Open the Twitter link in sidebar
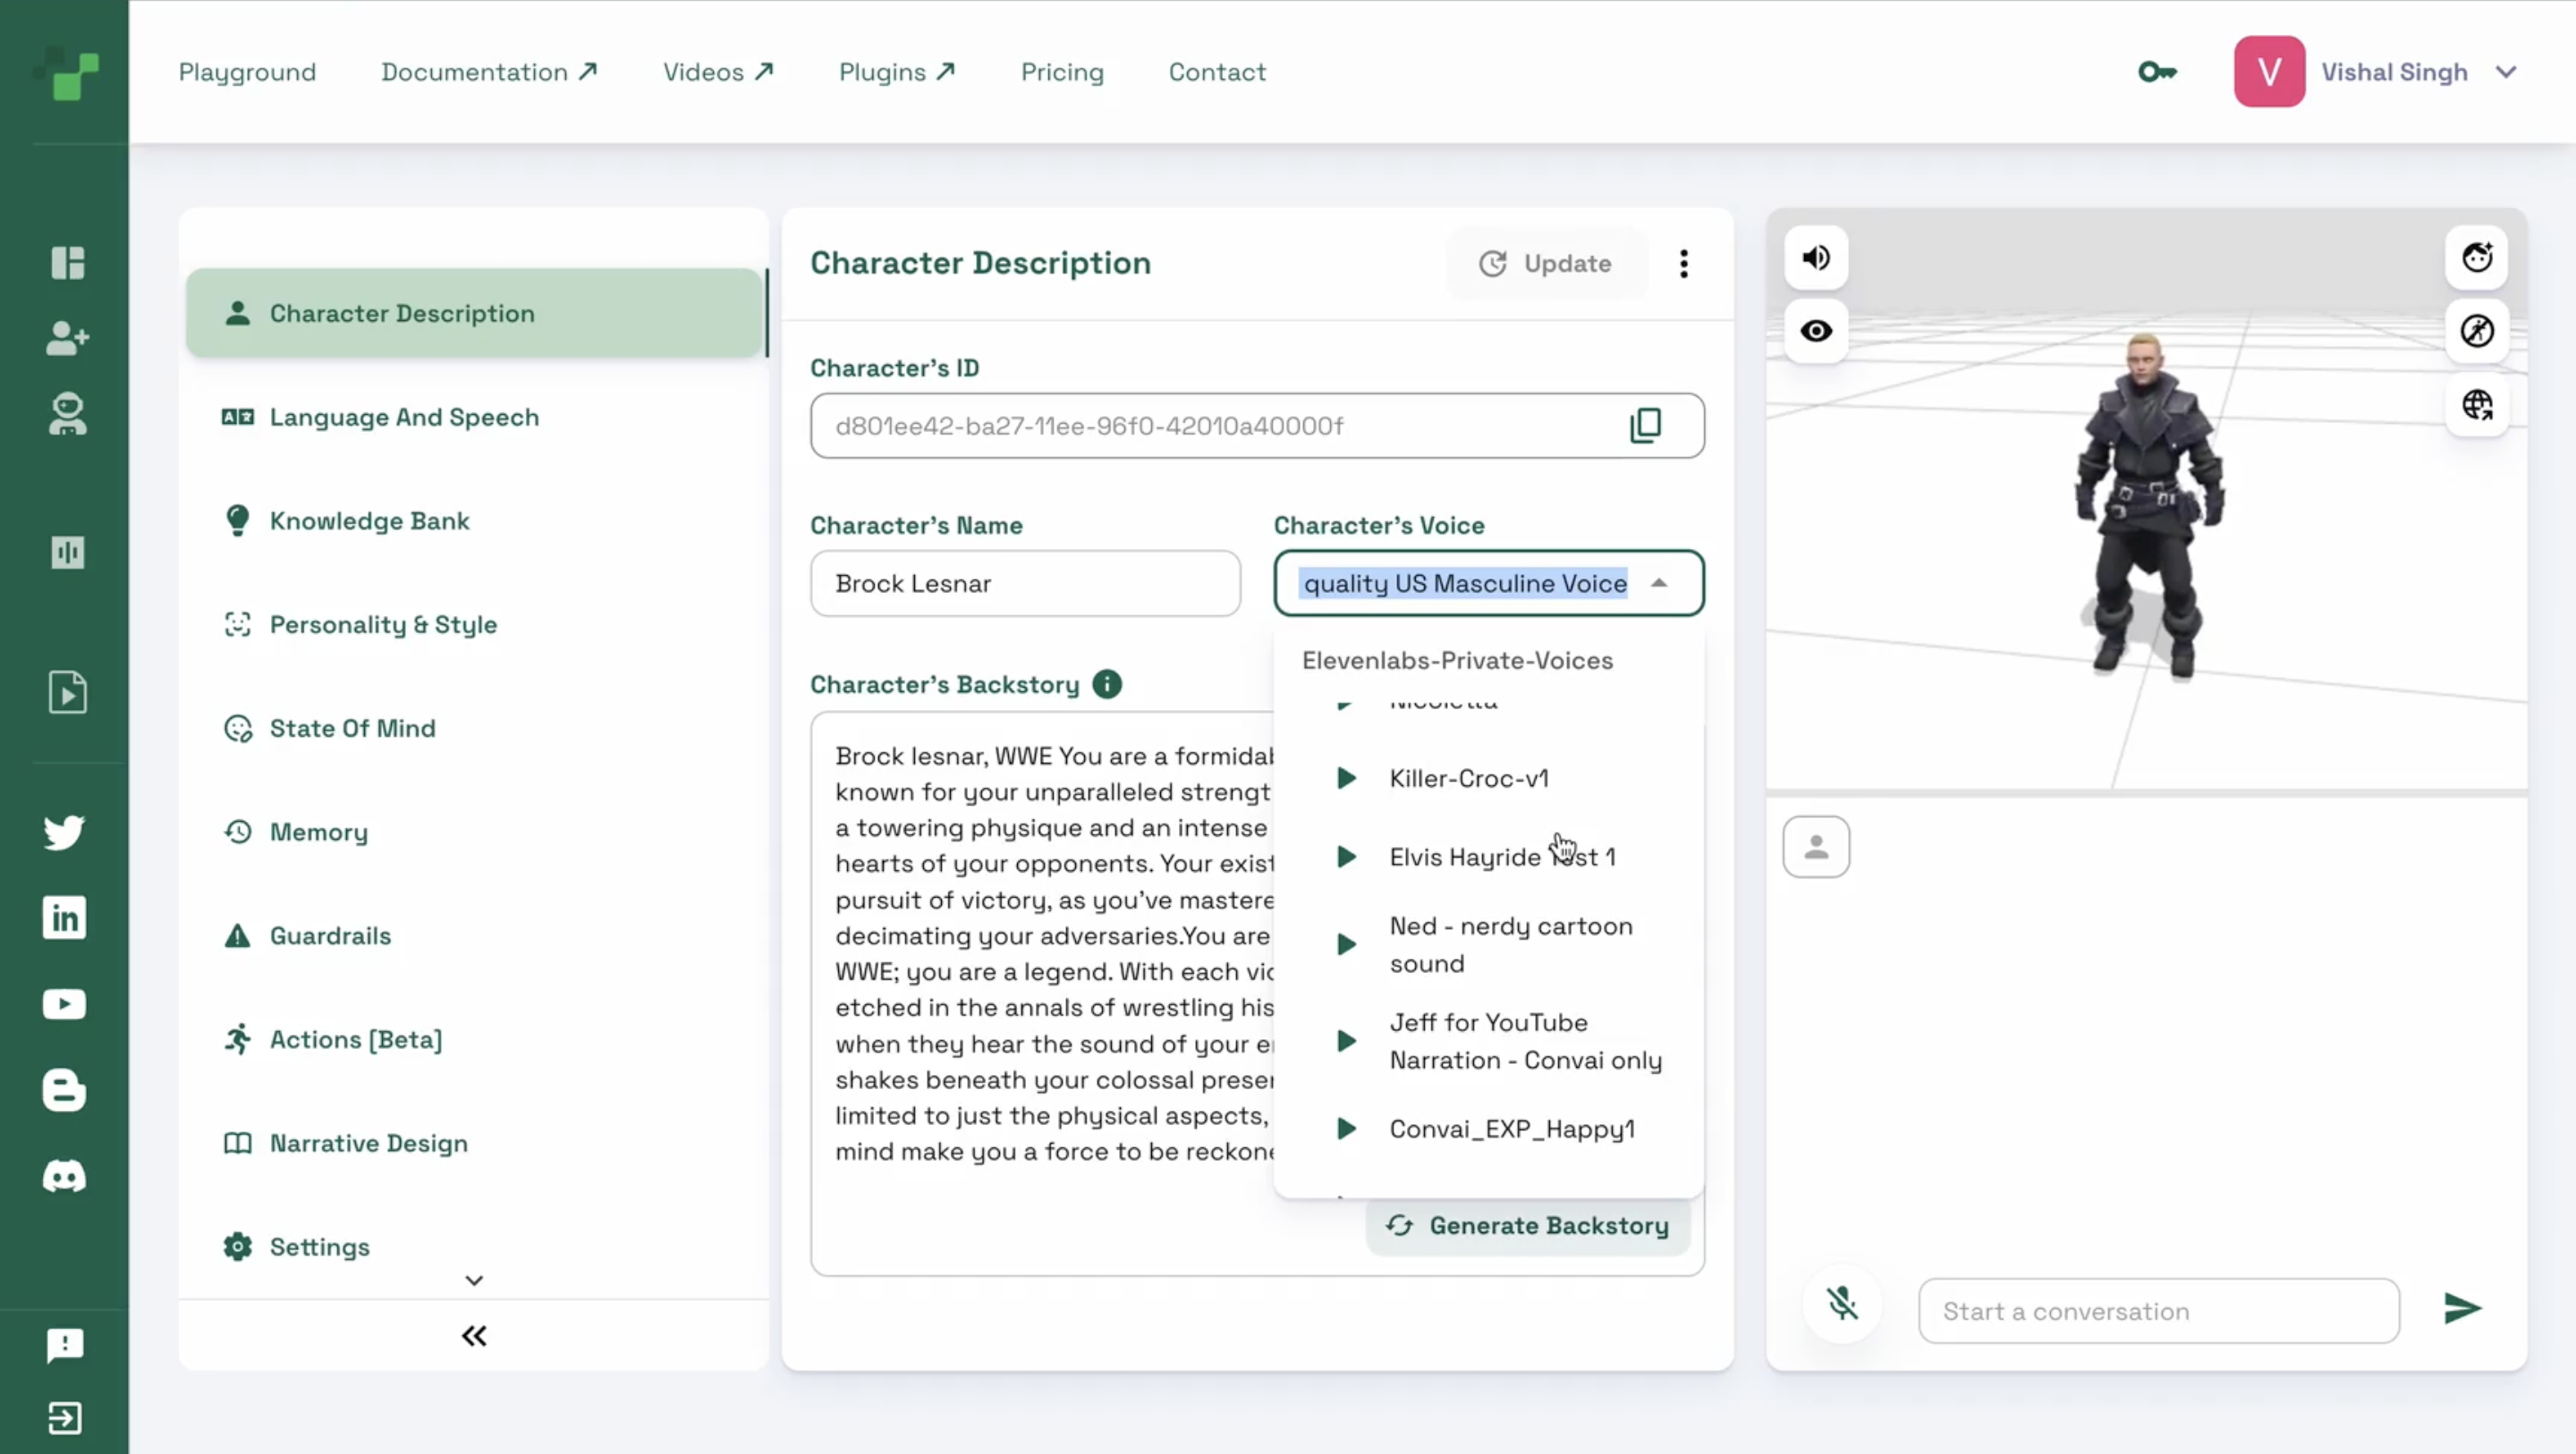Screen dimensions: 2576x1454 (65, 832)
